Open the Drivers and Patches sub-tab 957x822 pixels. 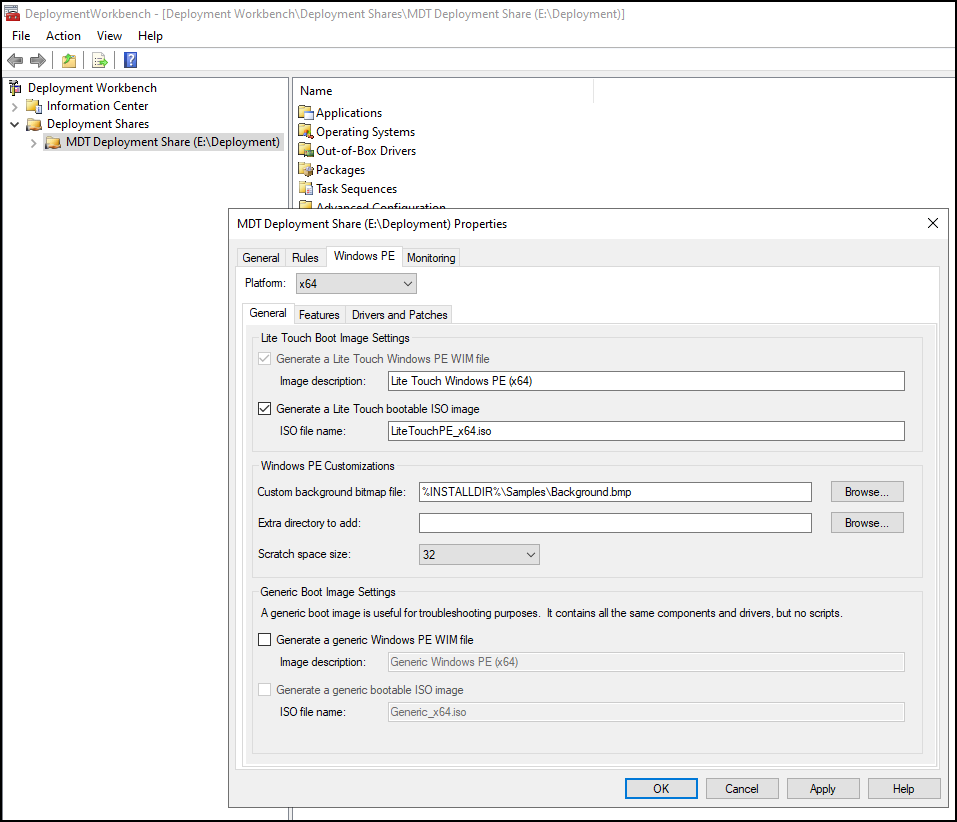[x=400, y=315]
